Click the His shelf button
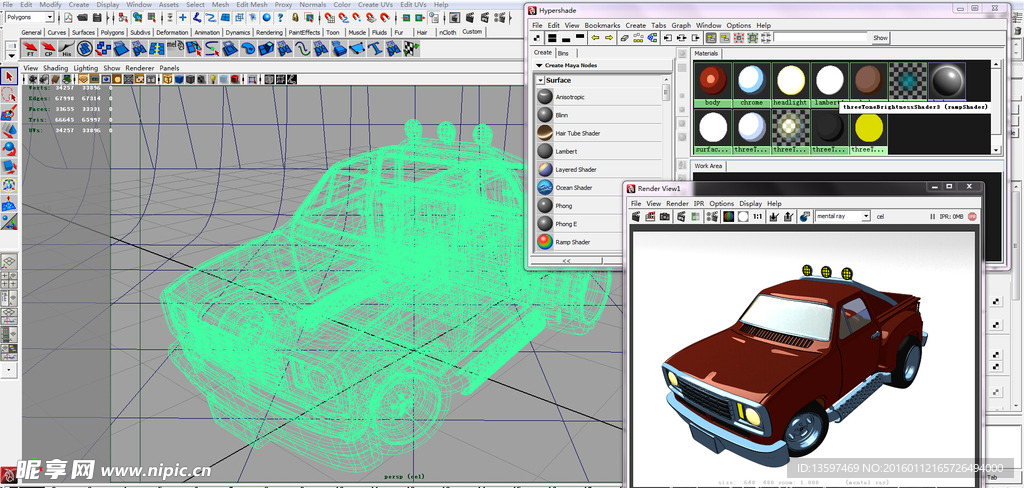 (x=67, y=48)
